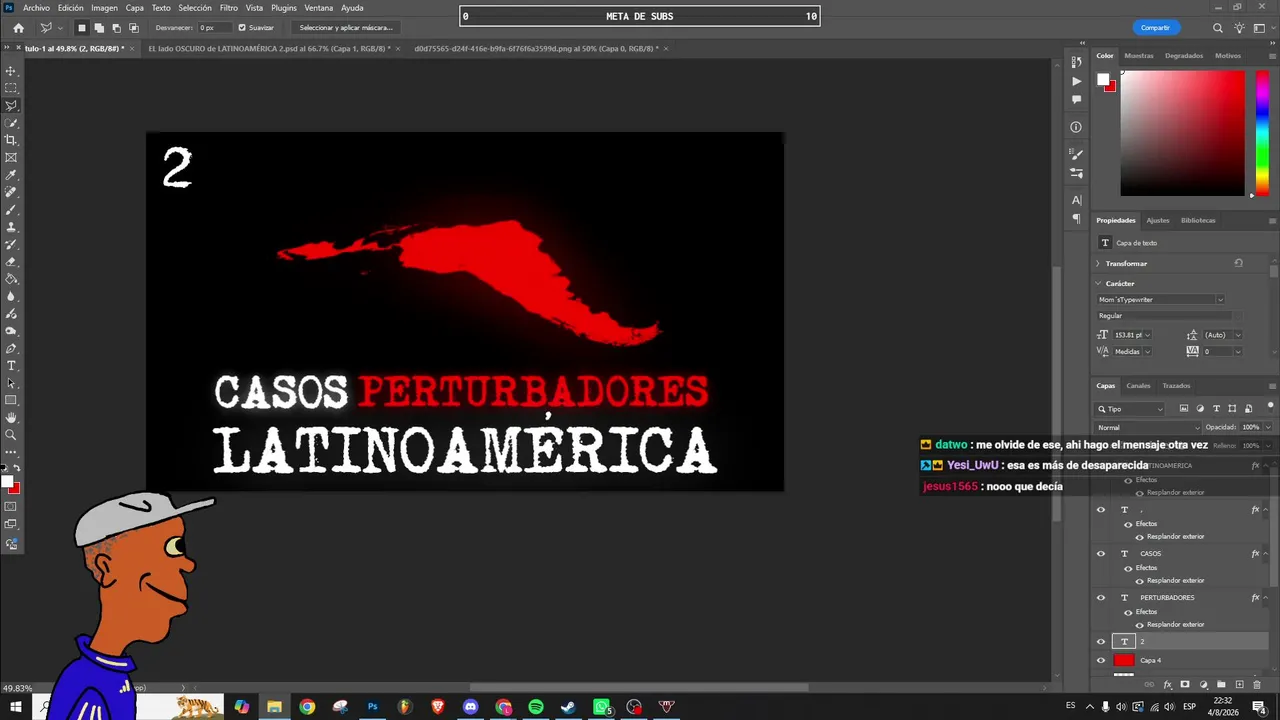1280x720 pixels.
Task: Hide the Capa 4 layer
Action: (x=1101, y=660)
